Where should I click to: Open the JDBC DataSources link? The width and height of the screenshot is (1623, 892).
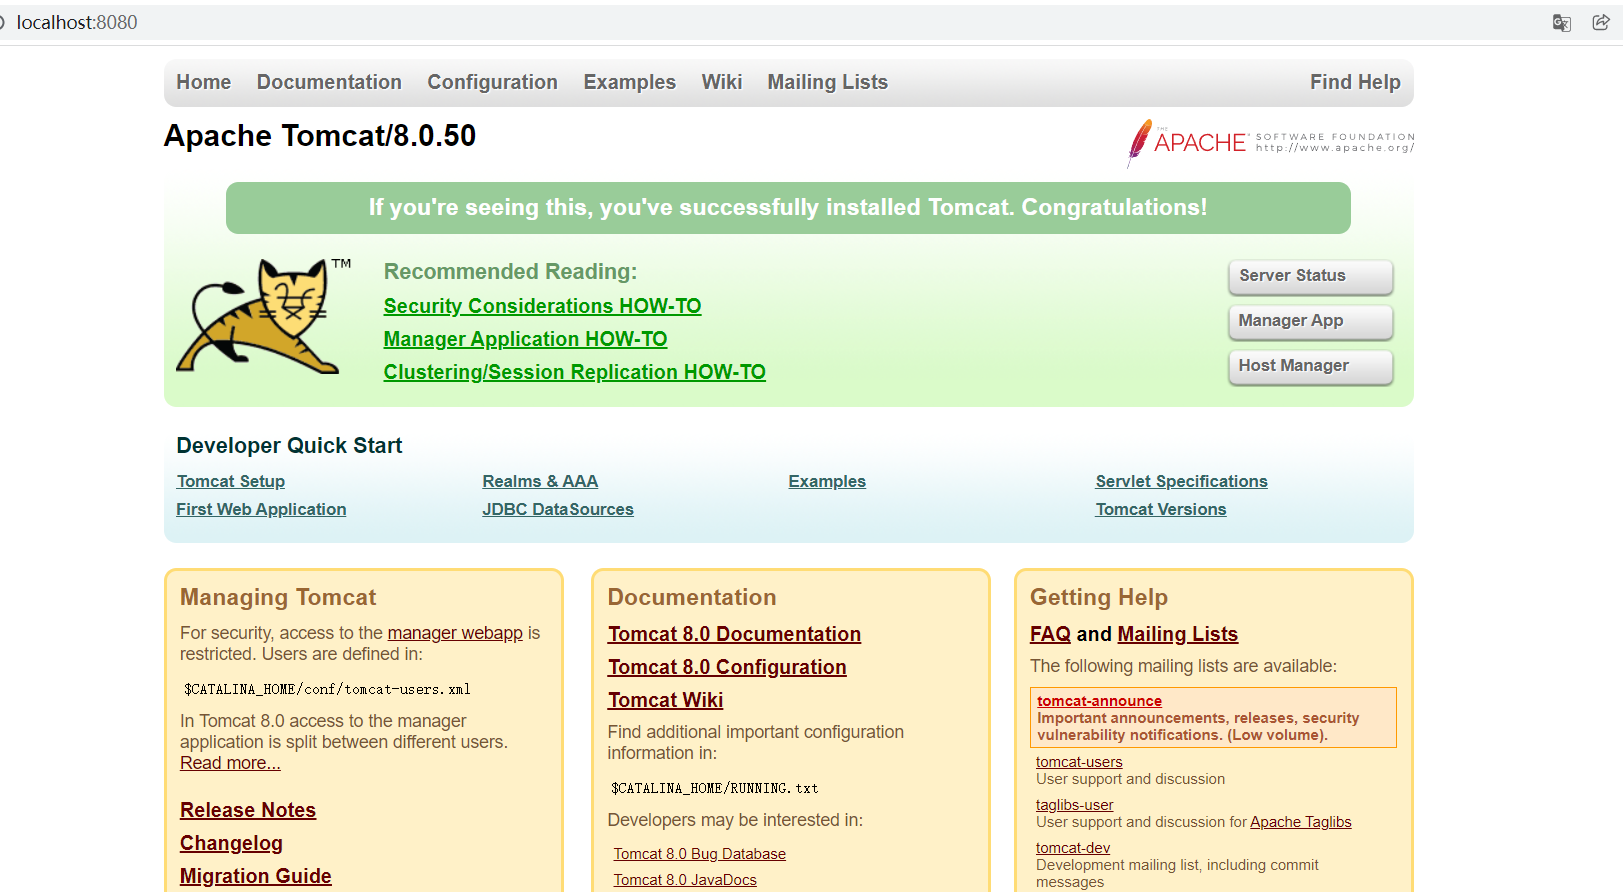(558, 509)
